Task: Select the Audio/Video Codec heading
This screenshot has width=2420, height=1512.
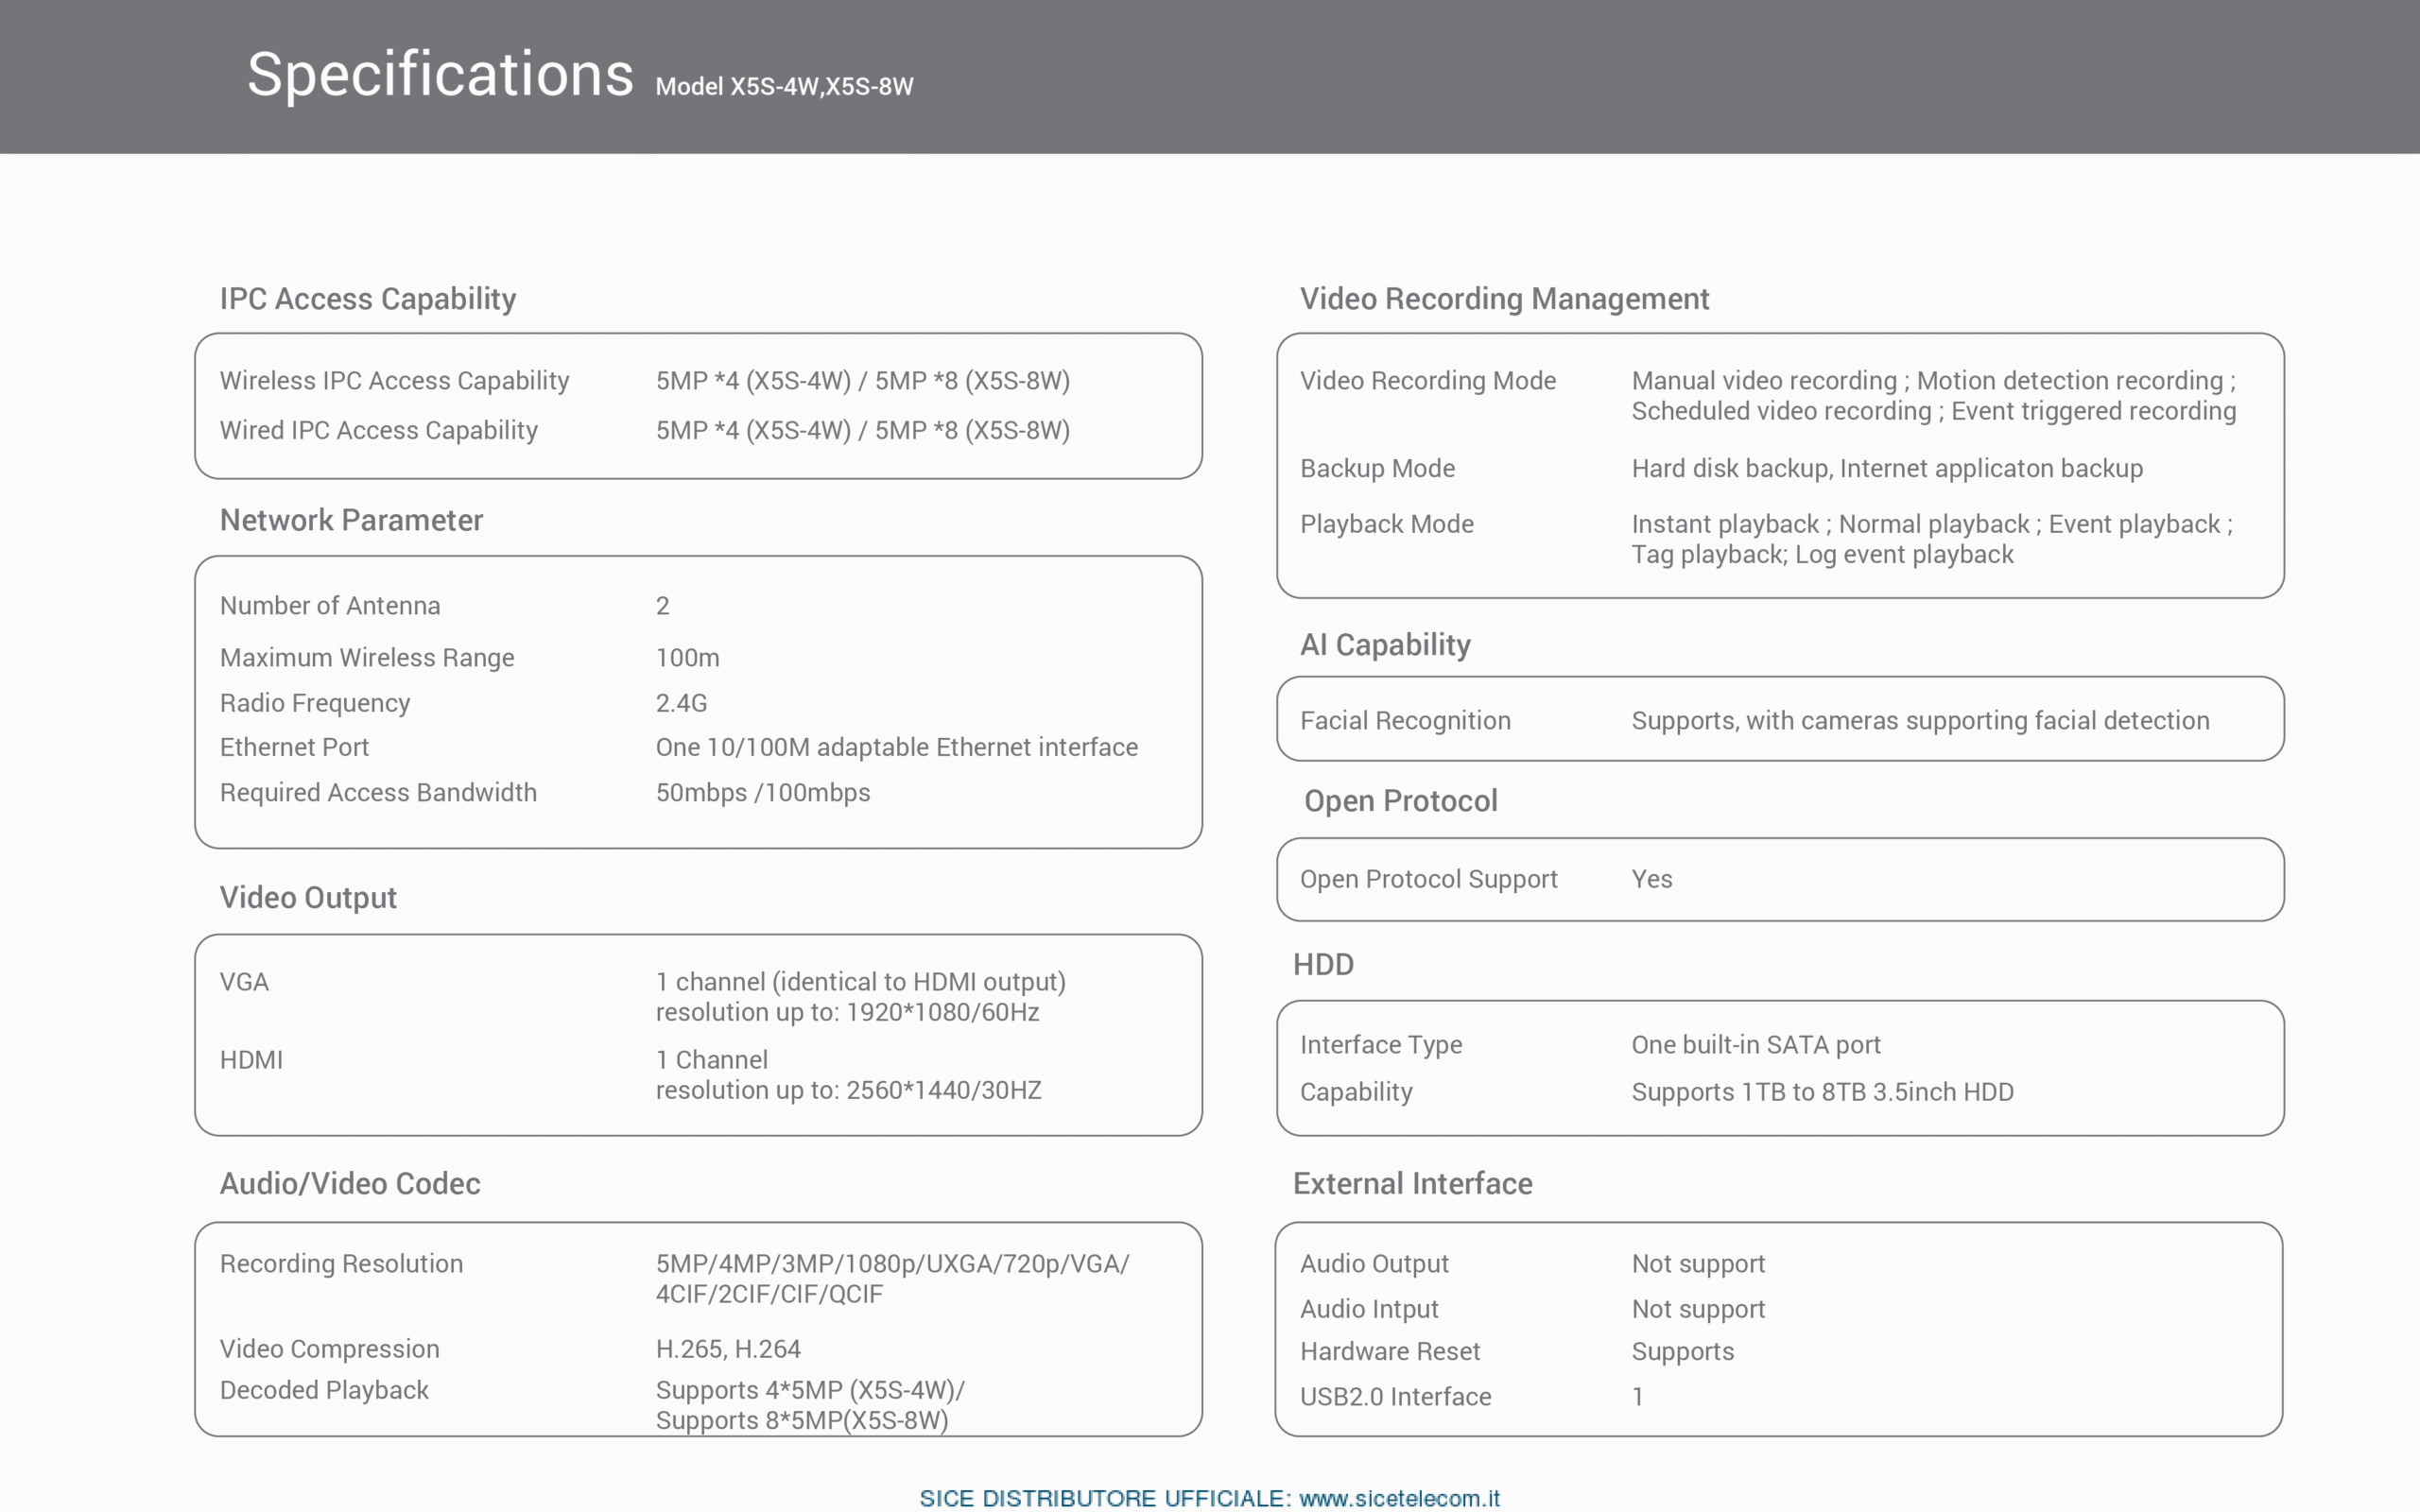Action: tap(350, 1183)
